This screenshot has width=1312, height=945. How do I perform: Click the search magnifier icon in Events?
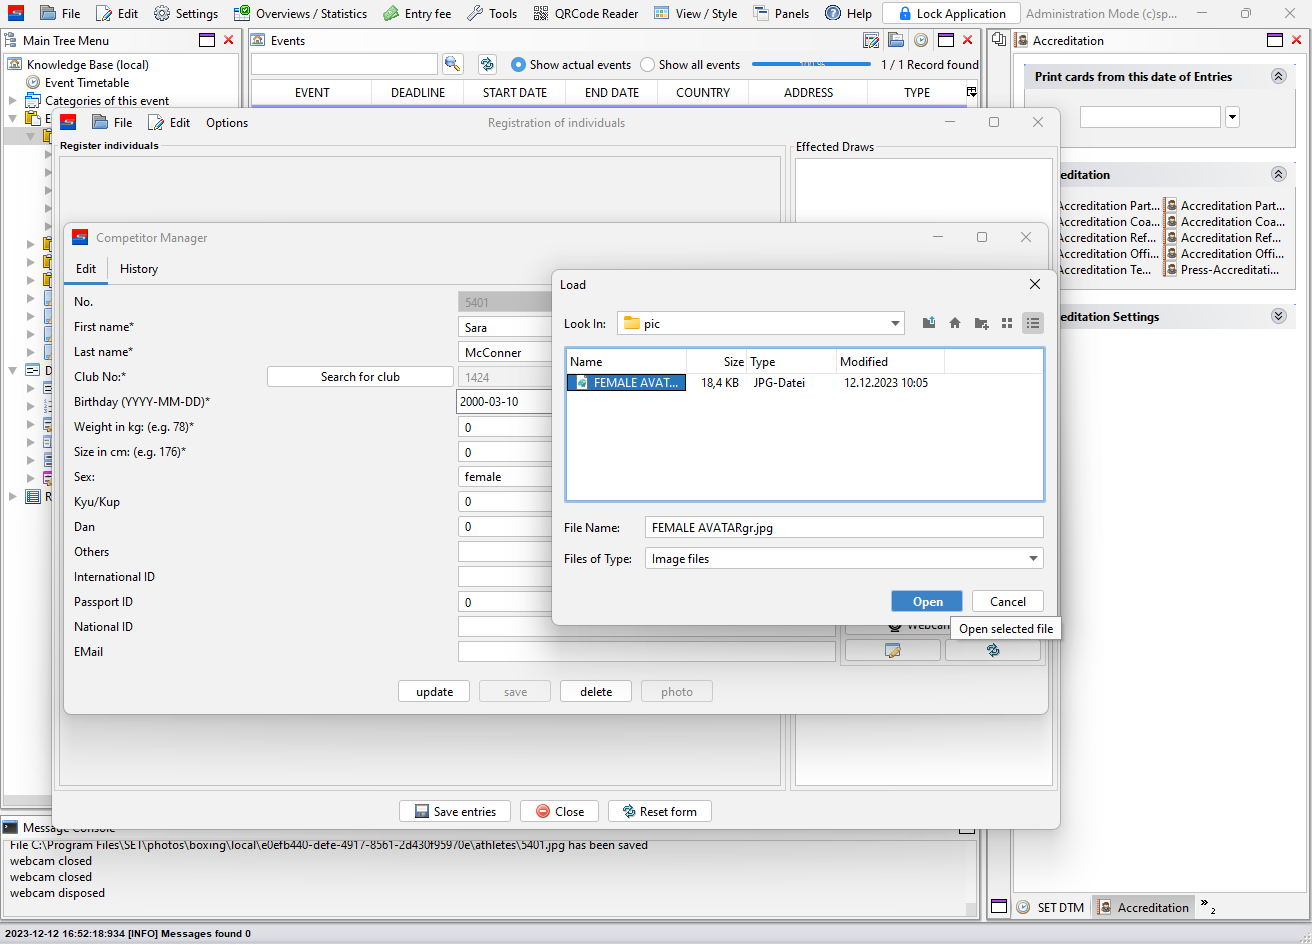click(x=453, y=64)
